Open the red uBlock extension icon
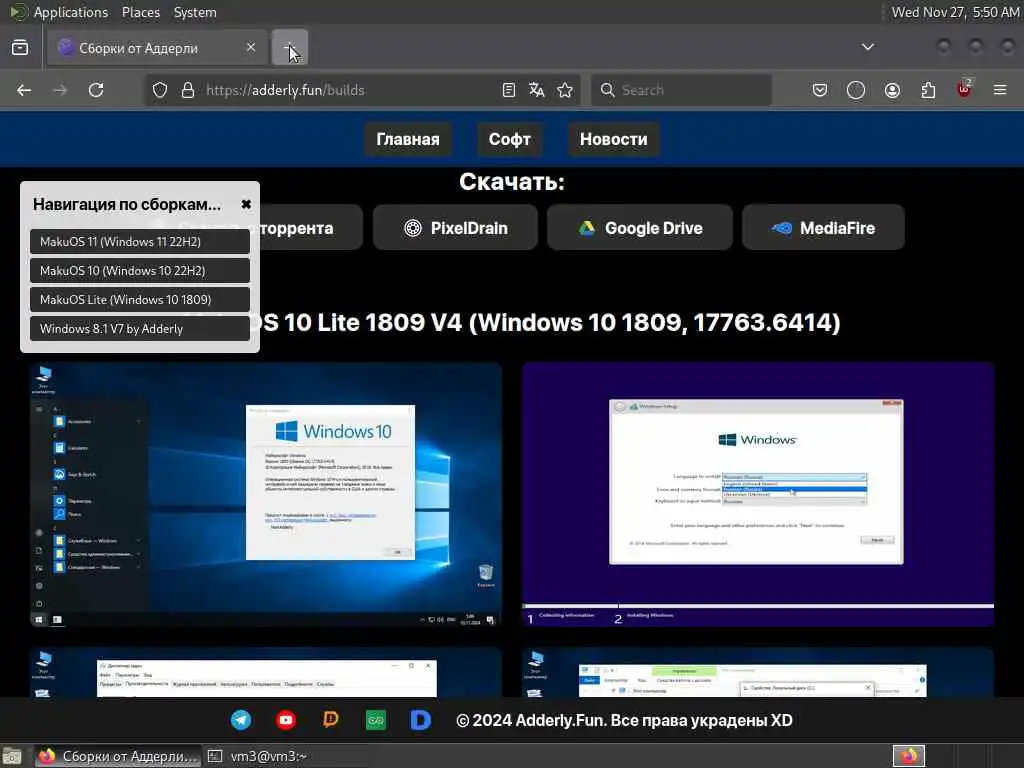This screenshot has height=768, width=1024. pyautogui.click(x=964, y=89)
